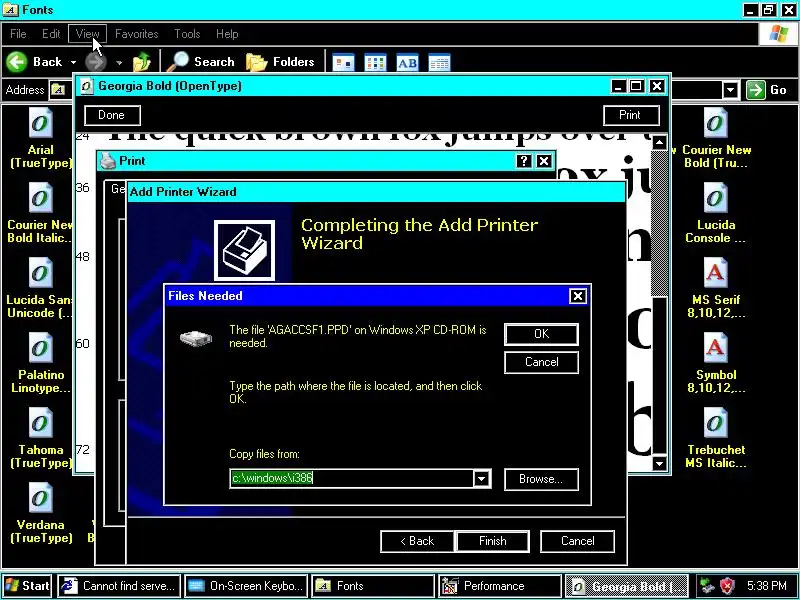The height and width of the screenshot is (600, 800).
Task: Click Done in Georgia Bold window
Action: (112, 115)
